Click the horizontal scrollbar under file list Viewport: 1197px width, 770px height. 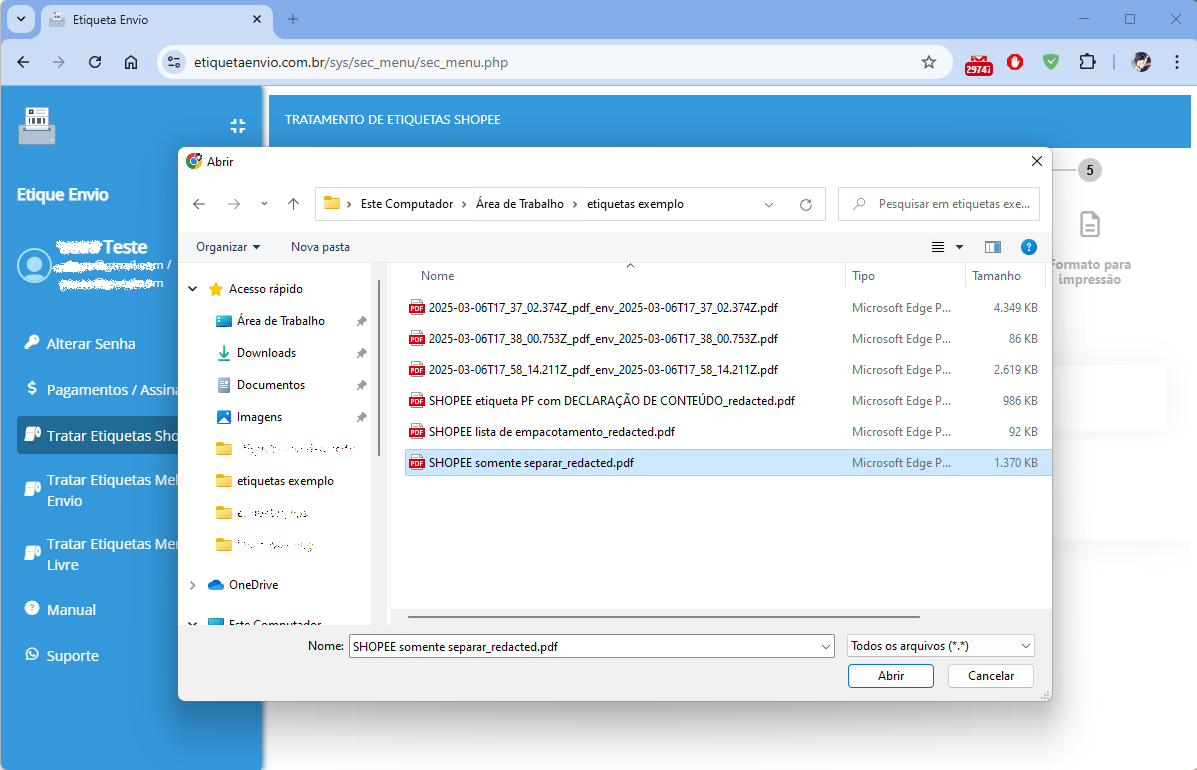point(663,617)
